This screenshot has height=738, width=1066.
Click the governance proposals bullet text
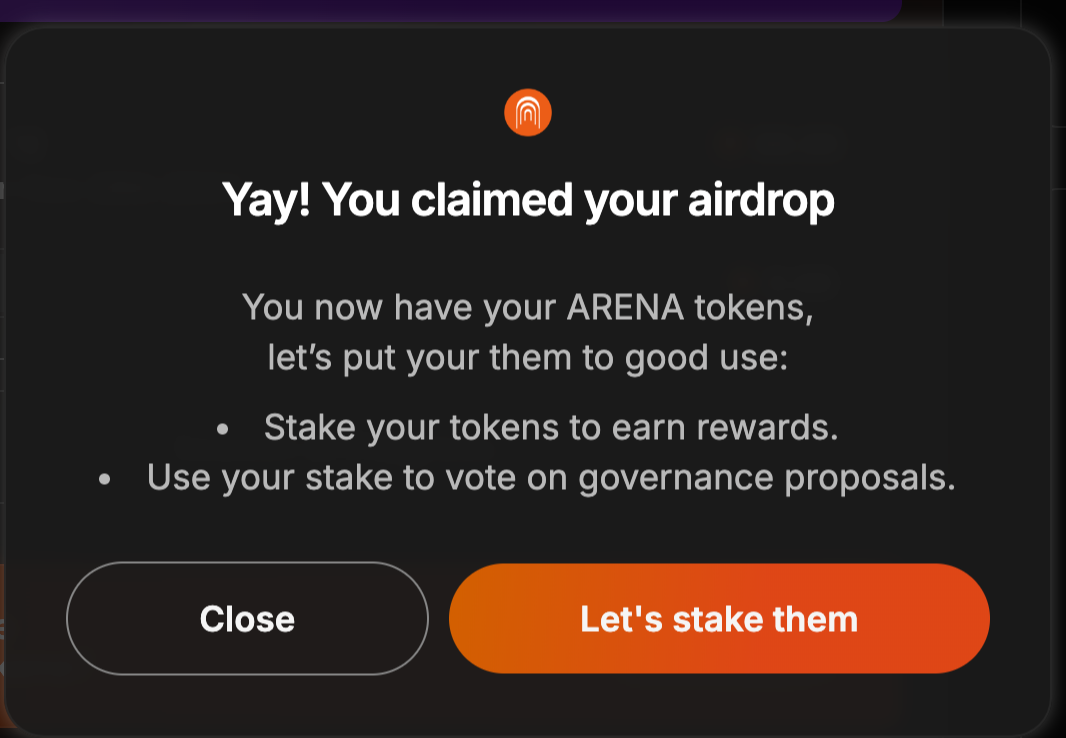(x=551, y=478)
